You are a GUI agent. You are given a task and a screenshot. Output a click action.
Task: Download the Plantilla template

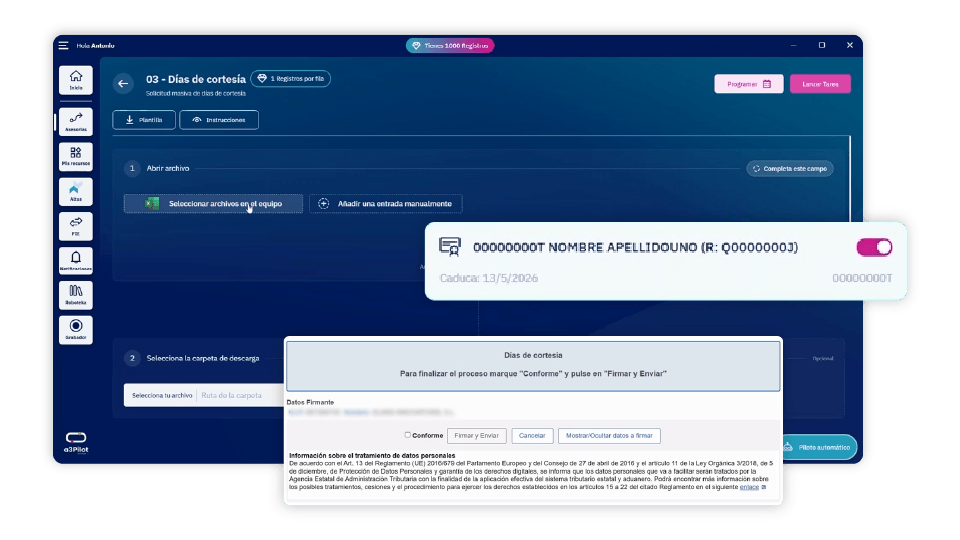pos(144,120)
